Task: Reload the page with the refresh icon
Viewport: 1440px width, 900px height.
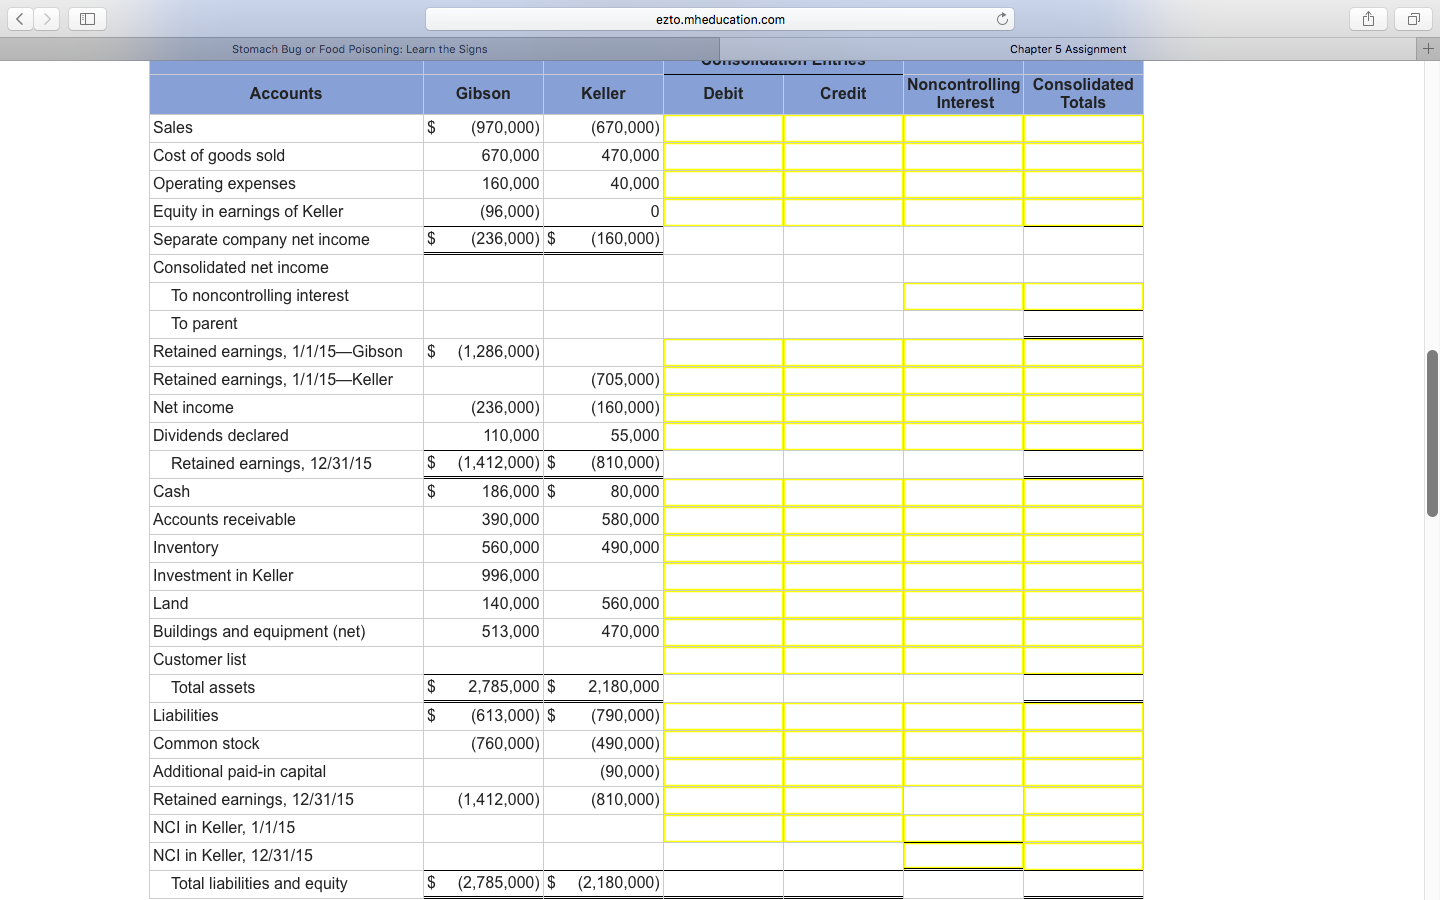Action: tap(1002, 19)
